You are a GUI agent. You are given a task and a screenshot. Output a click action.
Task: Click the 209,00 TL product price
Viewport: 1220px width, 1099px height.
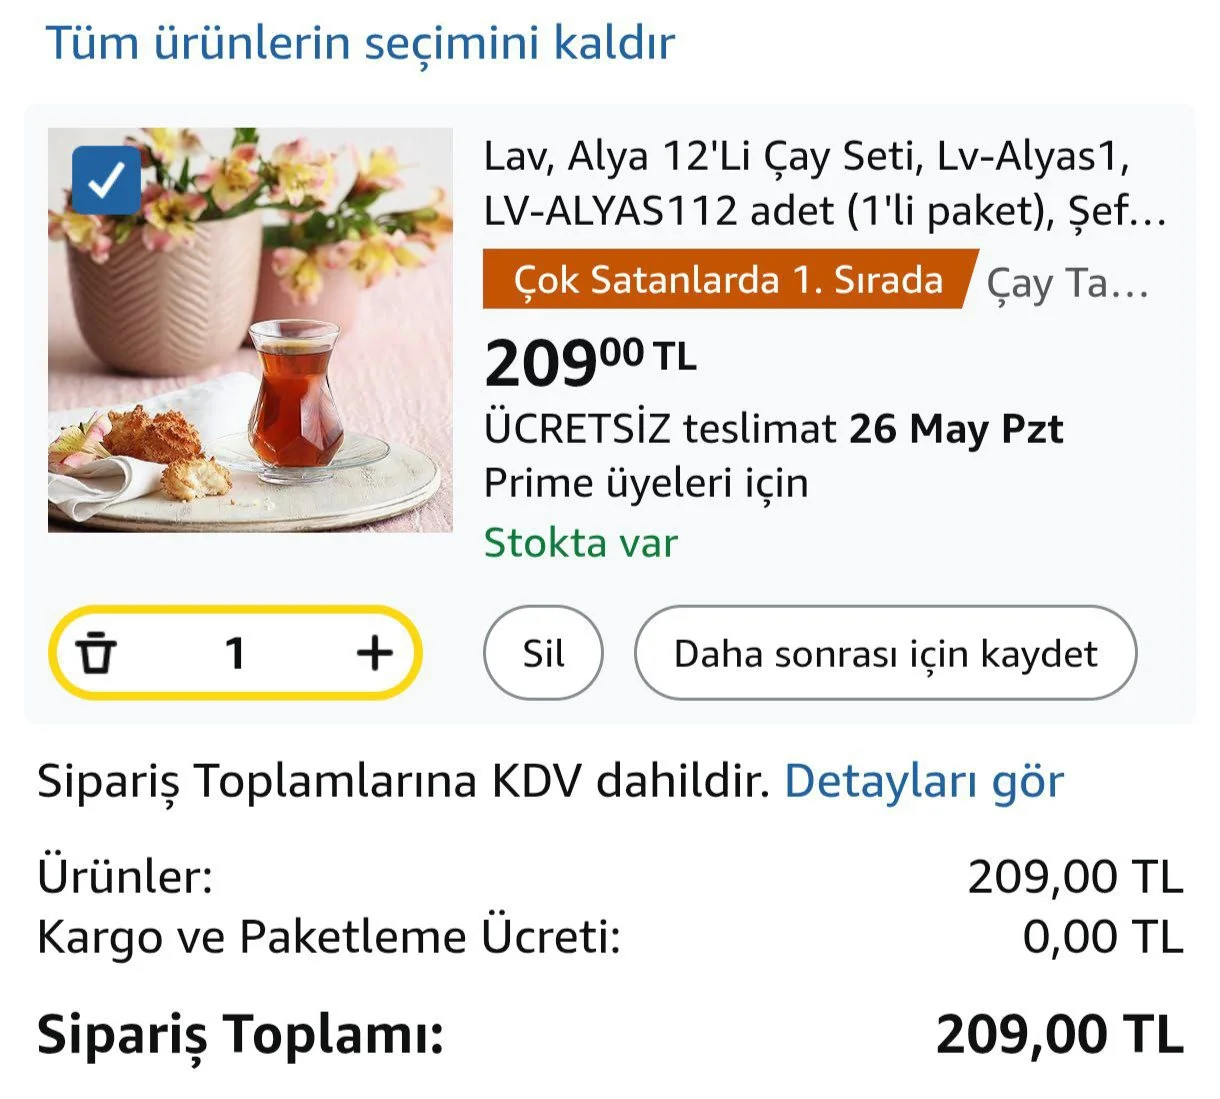590,362
